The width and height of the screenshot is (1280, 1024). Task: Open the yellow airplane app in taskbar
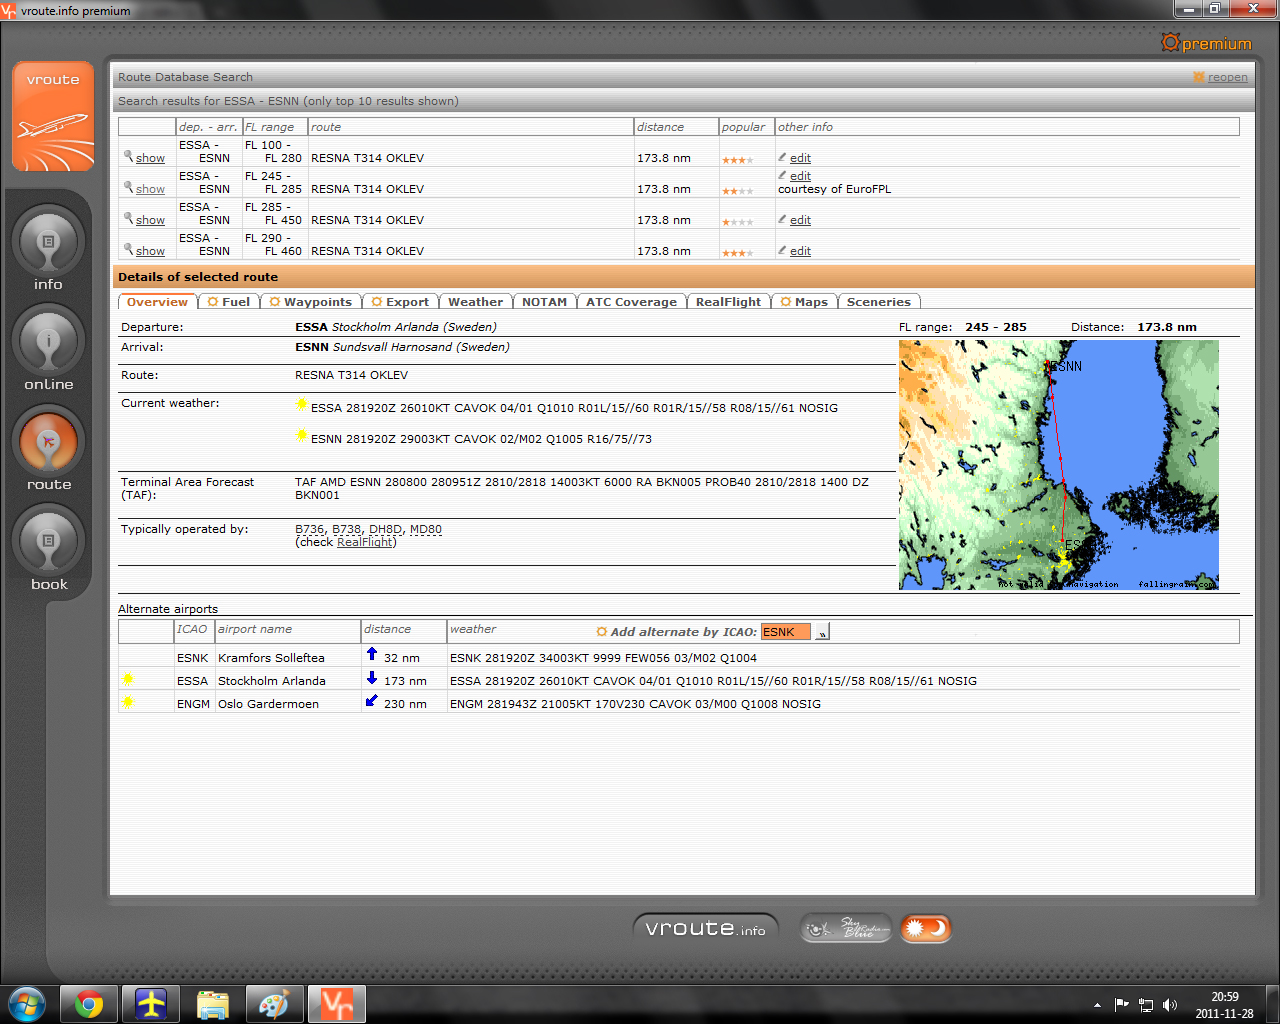(151, 1004)
